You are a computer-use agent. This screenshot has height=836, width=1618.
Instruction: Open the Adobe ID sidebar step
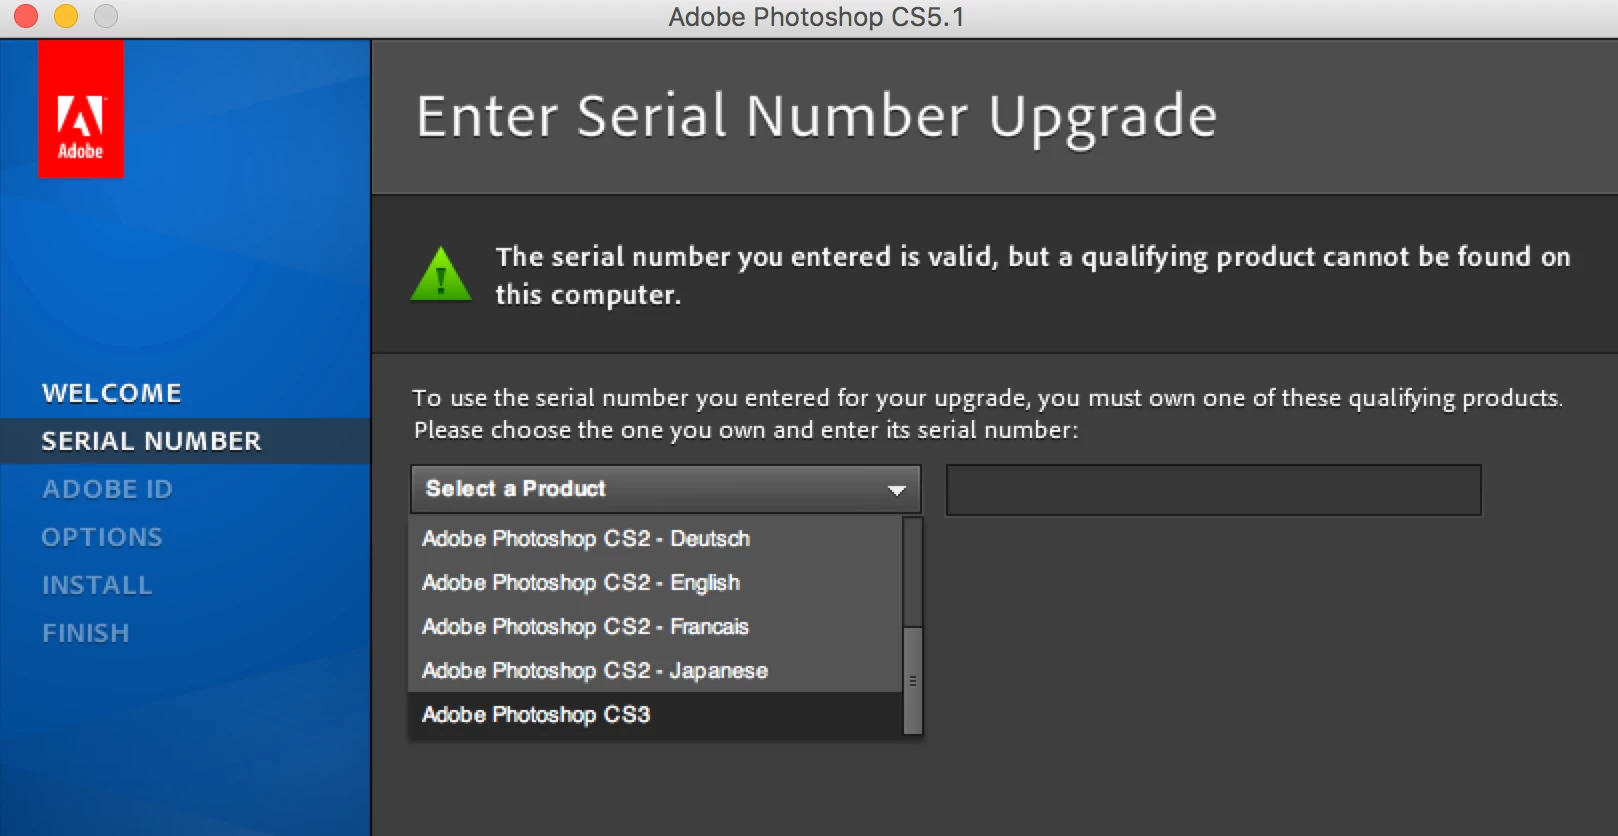click(107, 489)
